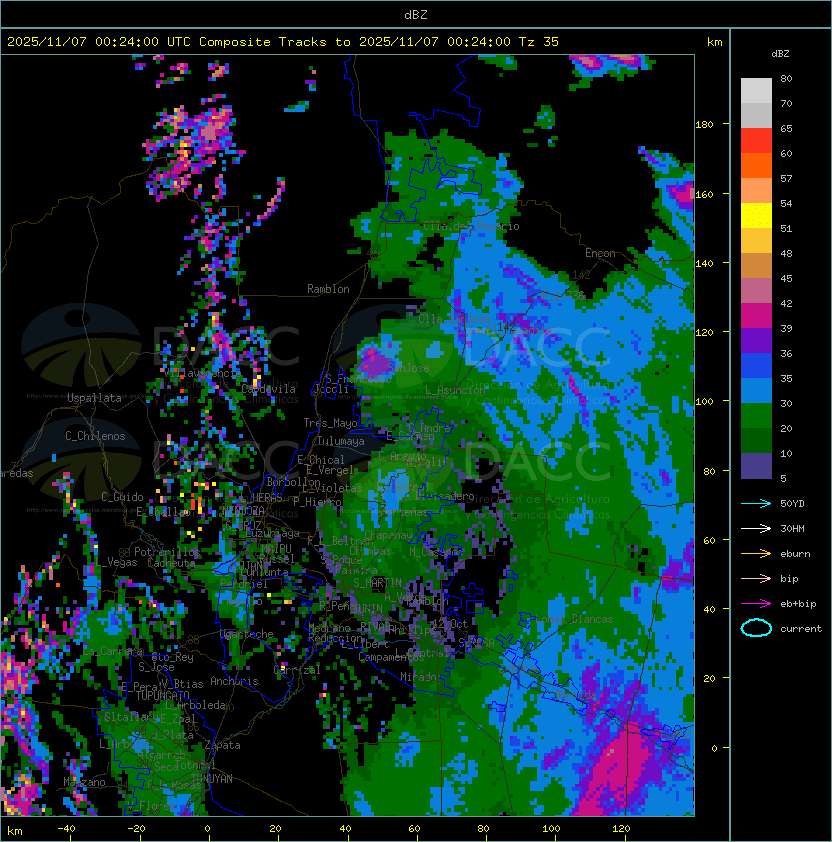The height and width of the screenshot is (842, 832).
Task: Select the bright yellow 51-54 dBZ swatch
Action: [x=756, y=216]
